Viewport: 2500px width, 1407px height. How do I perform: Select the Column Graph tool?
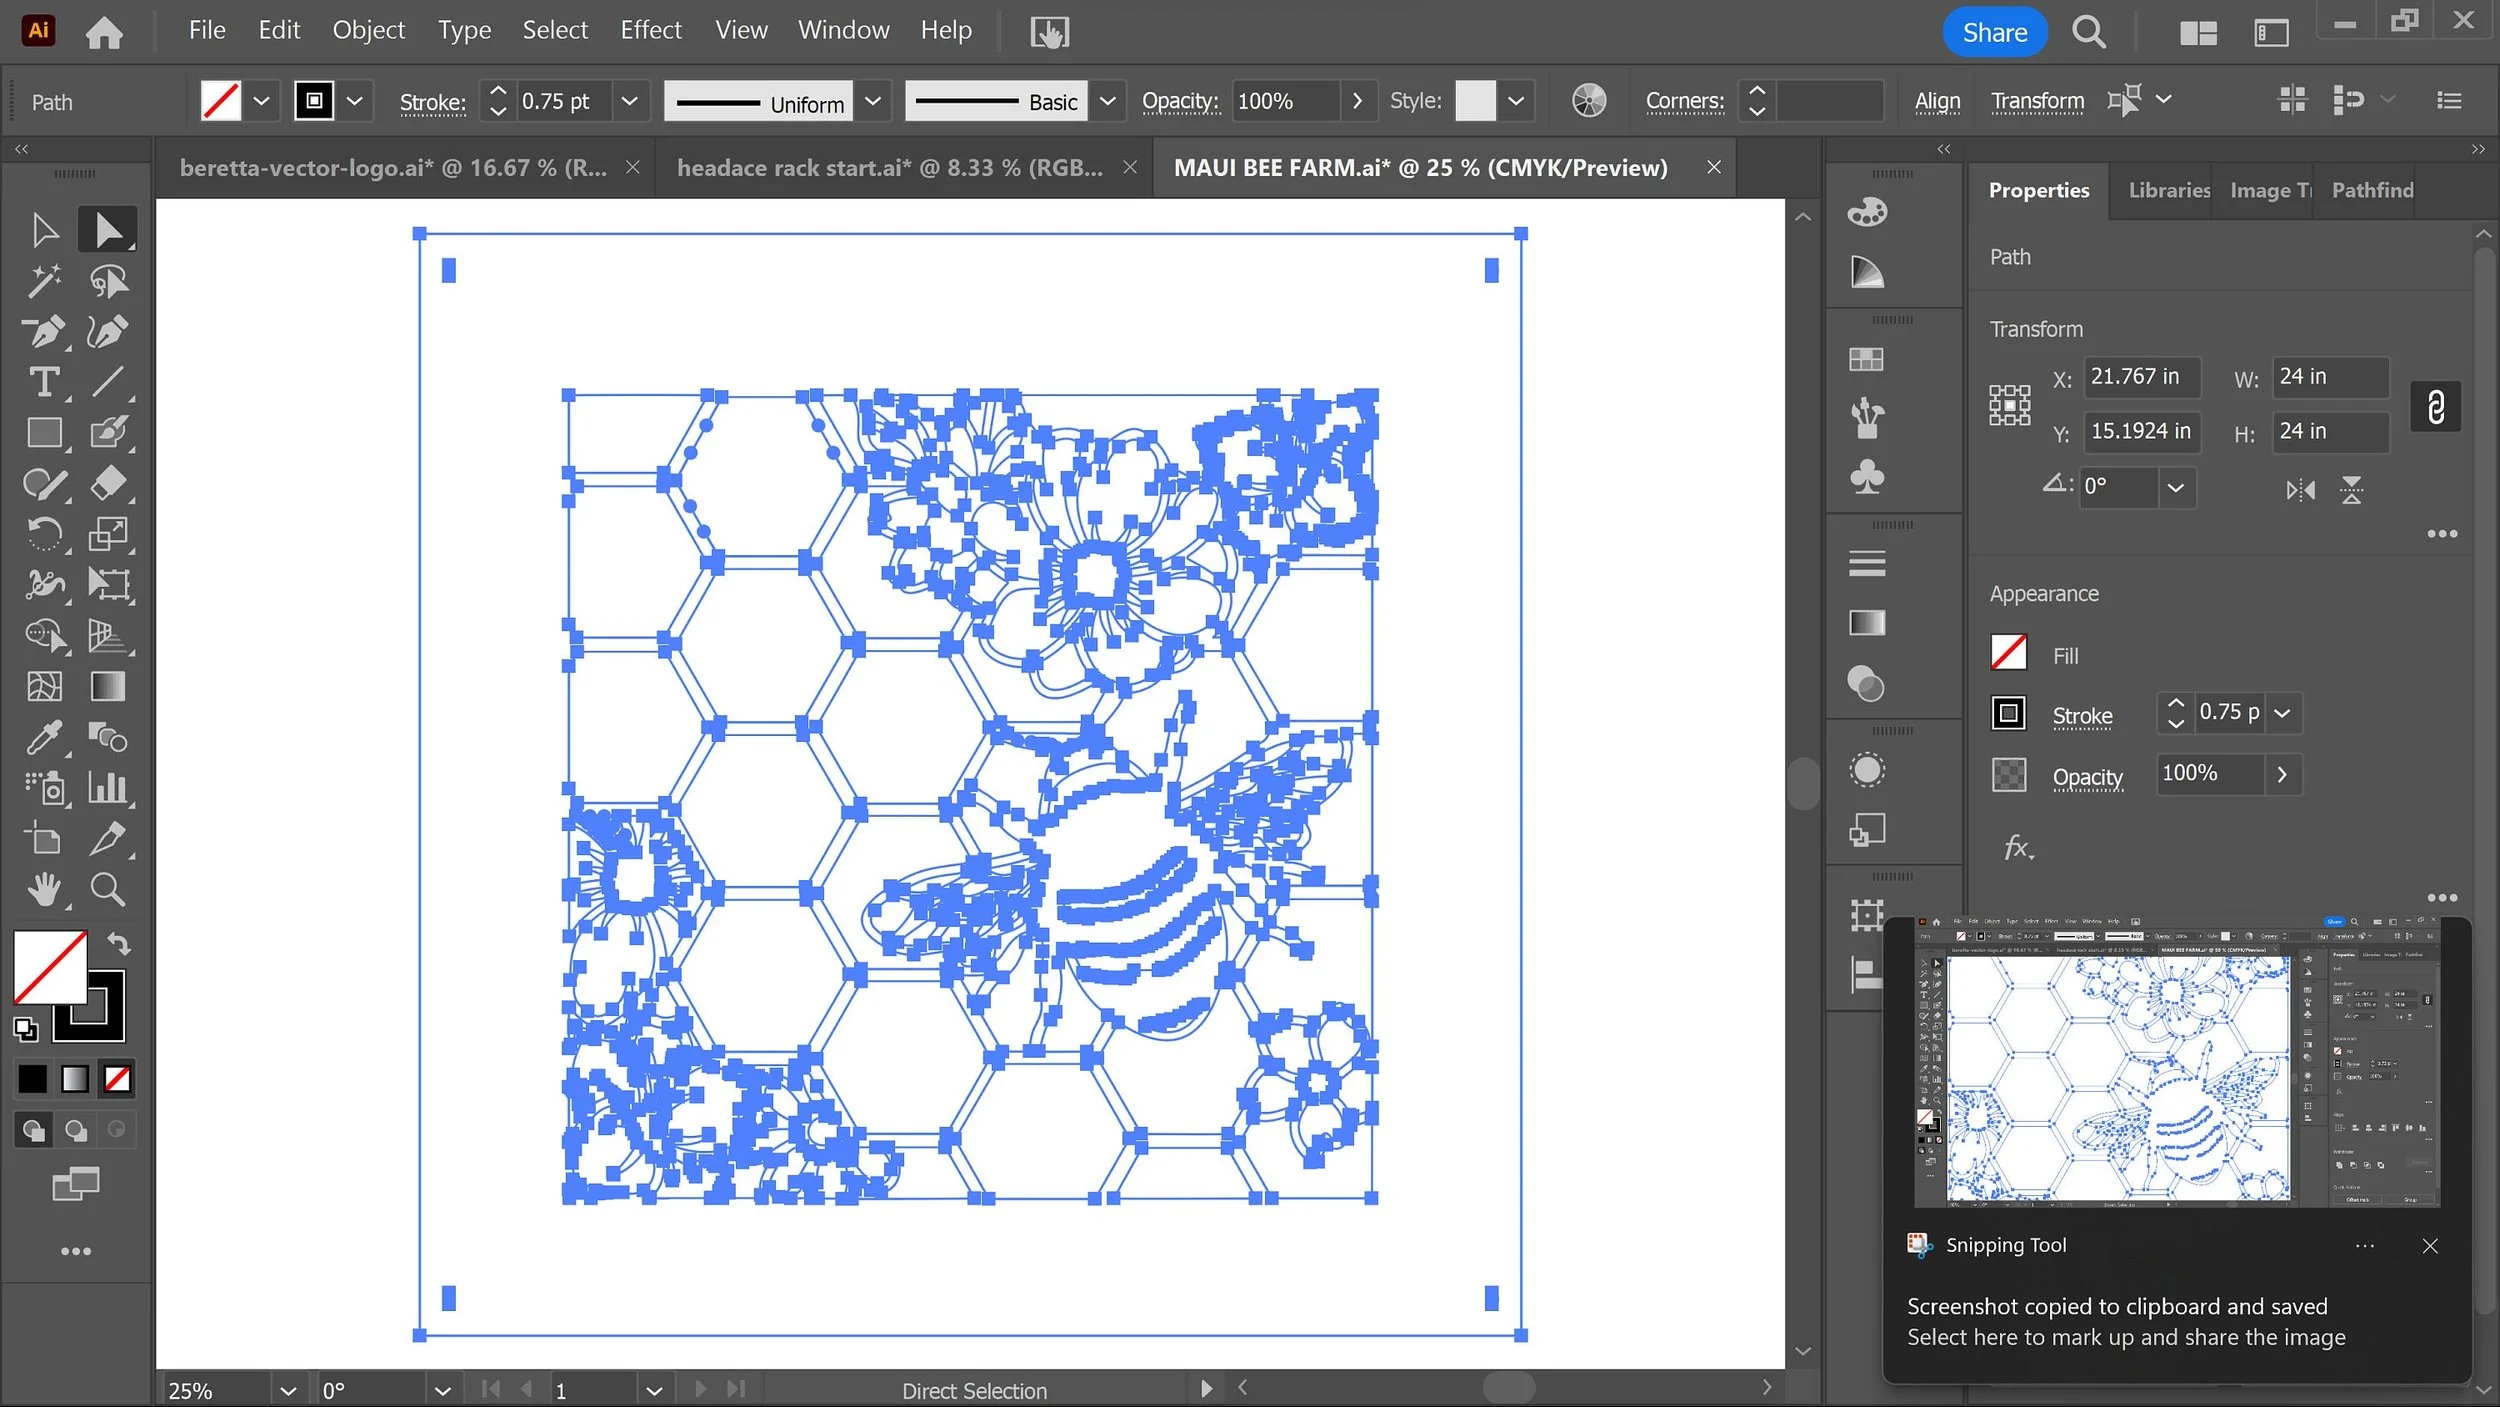tap(108, 788)
